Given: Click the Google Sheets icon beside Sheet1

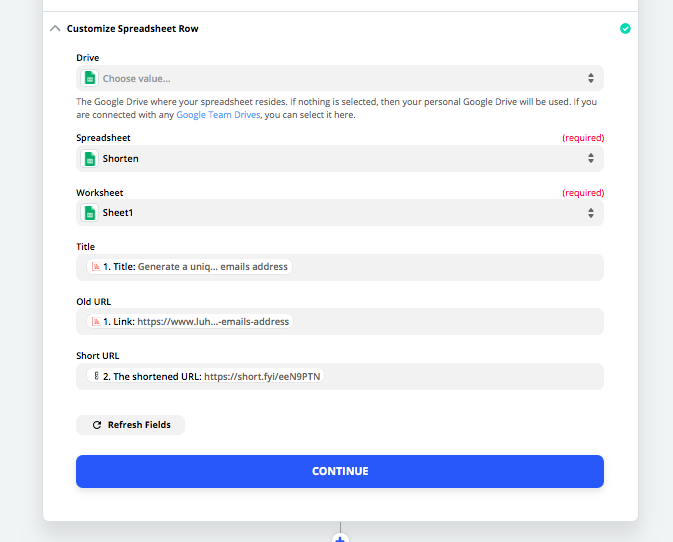Looking at the screenshot, I should [90, 213].
